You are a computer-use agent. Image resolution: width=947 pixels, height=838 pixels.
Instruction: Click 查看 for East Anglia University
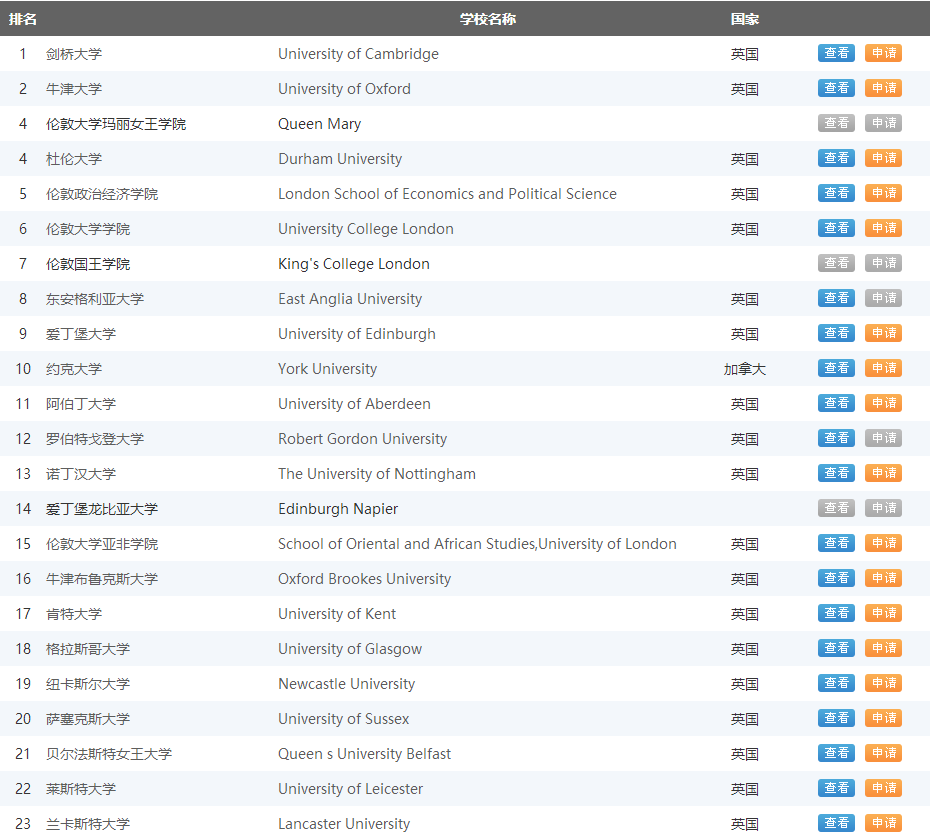pos(836,298)
